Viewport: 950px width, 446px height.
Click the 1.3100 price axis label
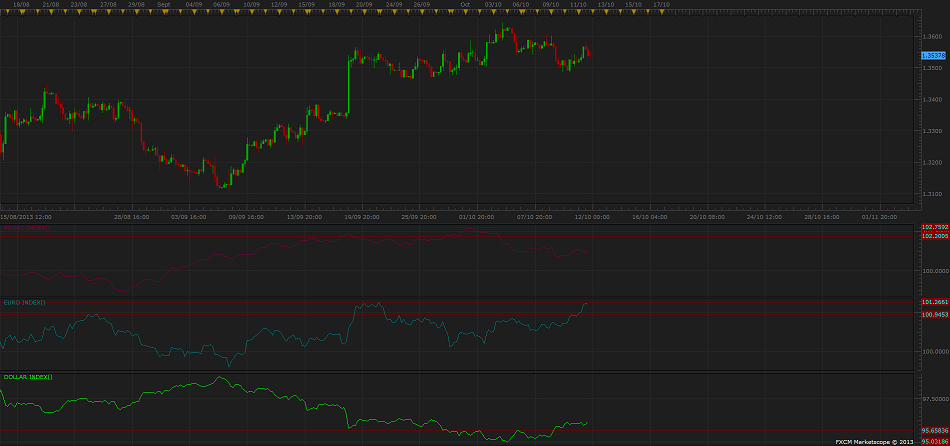click(x=932, y=193)
